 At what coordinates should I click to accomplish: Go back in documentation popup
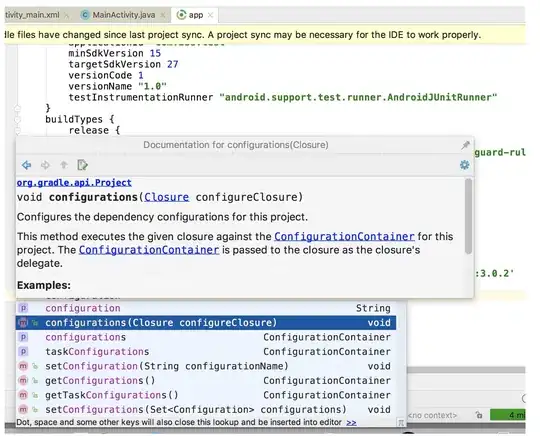pyautogui.click(x=27, y=165)
